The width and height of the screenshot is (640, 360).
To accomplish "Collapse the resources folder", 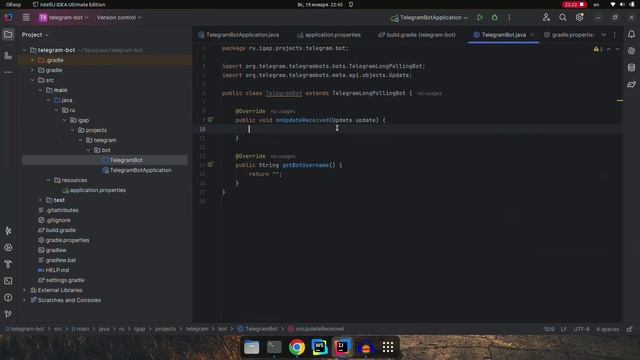I will pos(48,180).
